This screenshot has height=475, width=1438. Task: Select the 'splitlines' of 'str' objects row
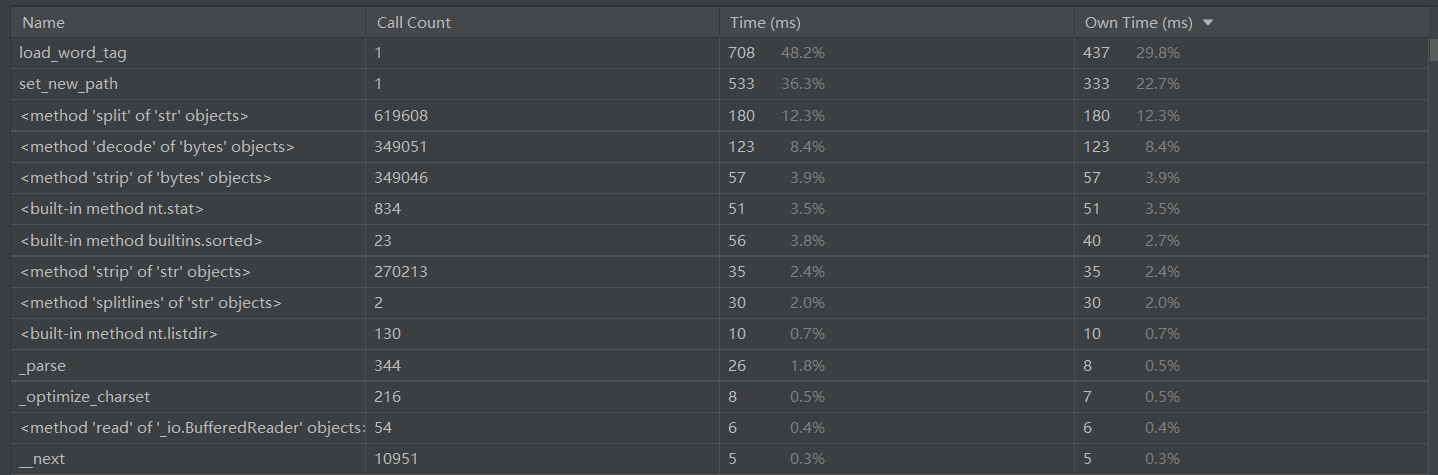click(x=719, y=302)
